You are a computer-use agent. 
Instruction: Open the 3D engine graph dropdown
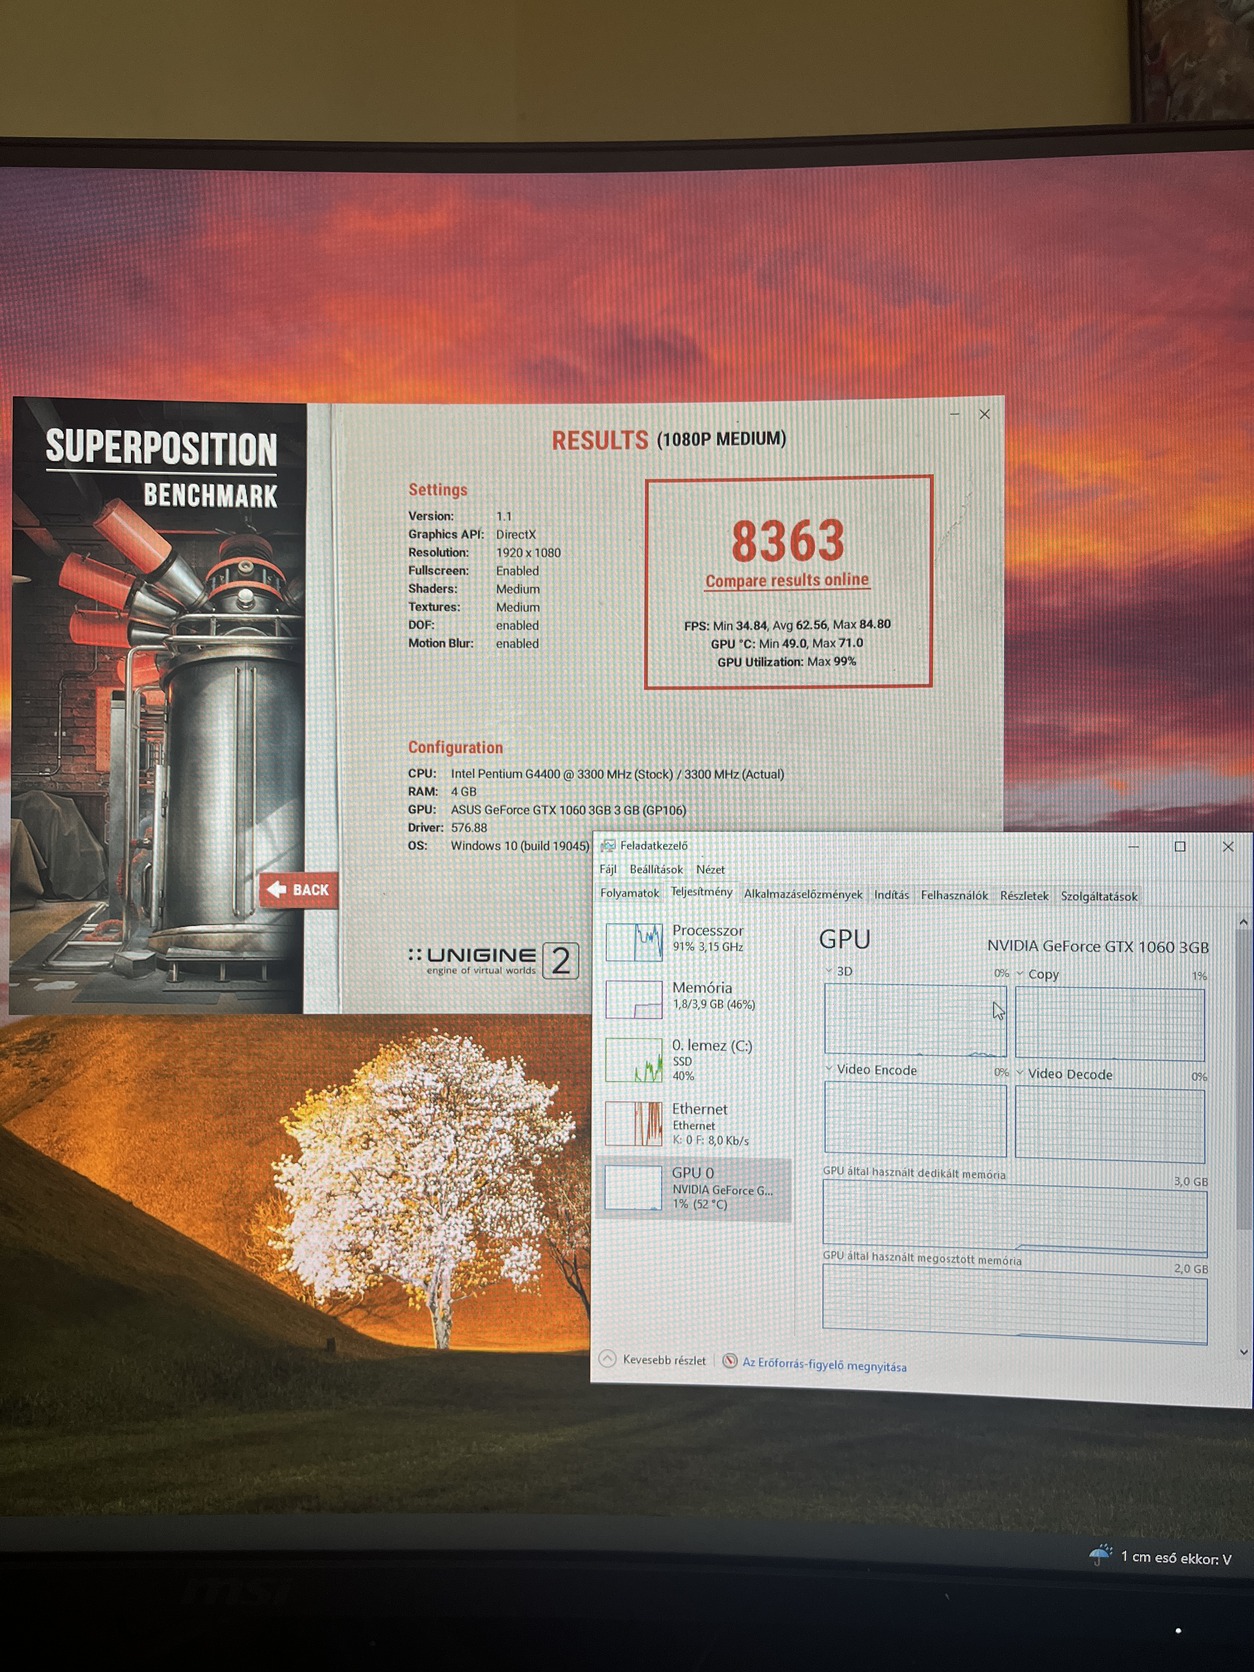click(829, 971)
